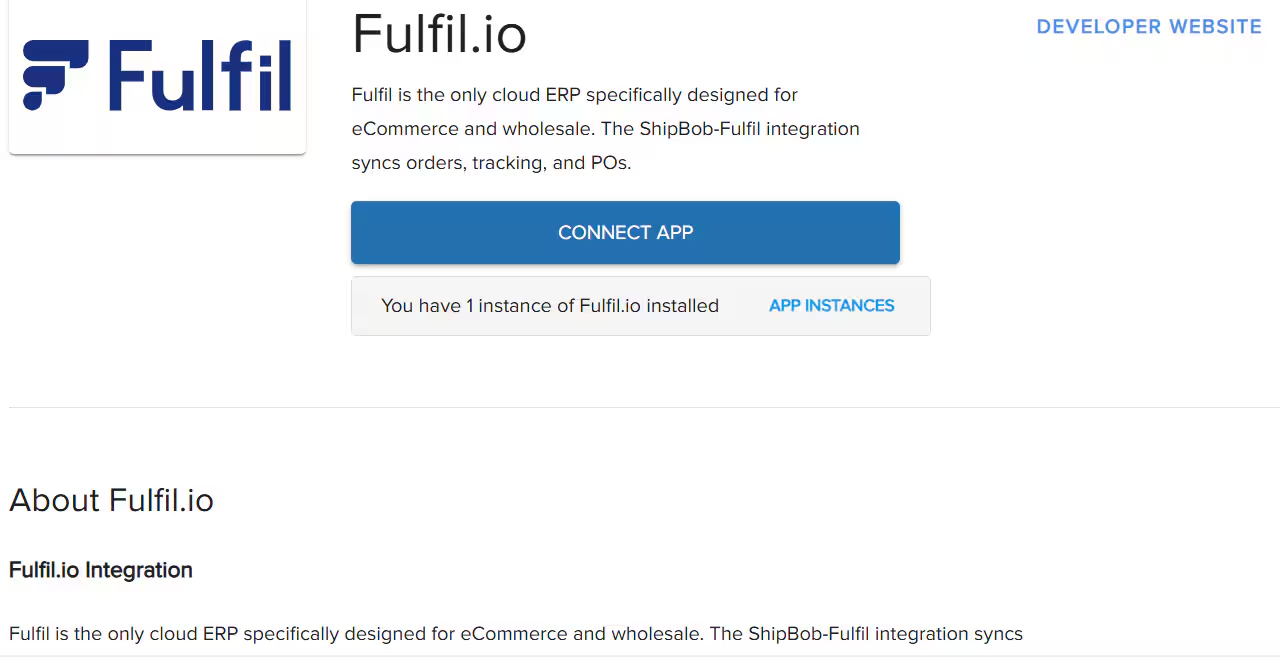This screenshot has height=661, width=1280.
Task: Click the blue Fulfil wordmark in the logo
Action: click(x=200, y=75)
